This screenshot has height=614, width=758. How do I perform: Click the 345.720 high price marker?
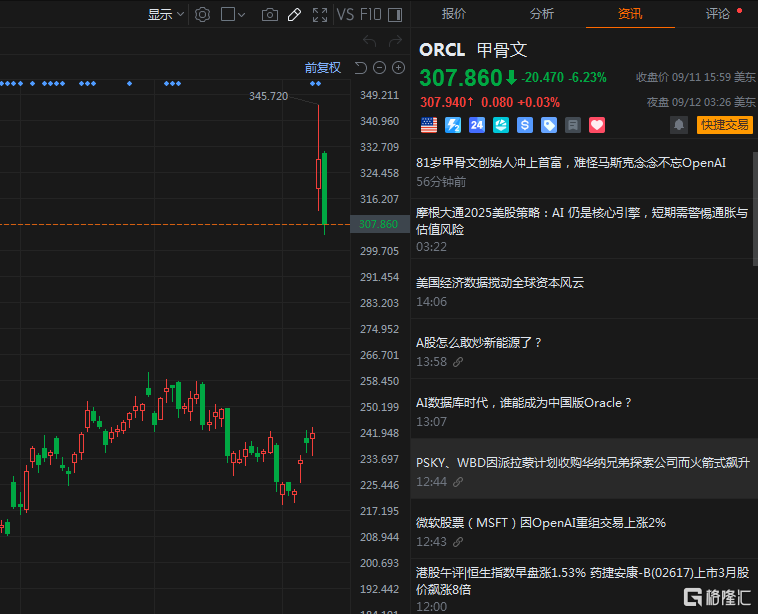click(268, 96)
